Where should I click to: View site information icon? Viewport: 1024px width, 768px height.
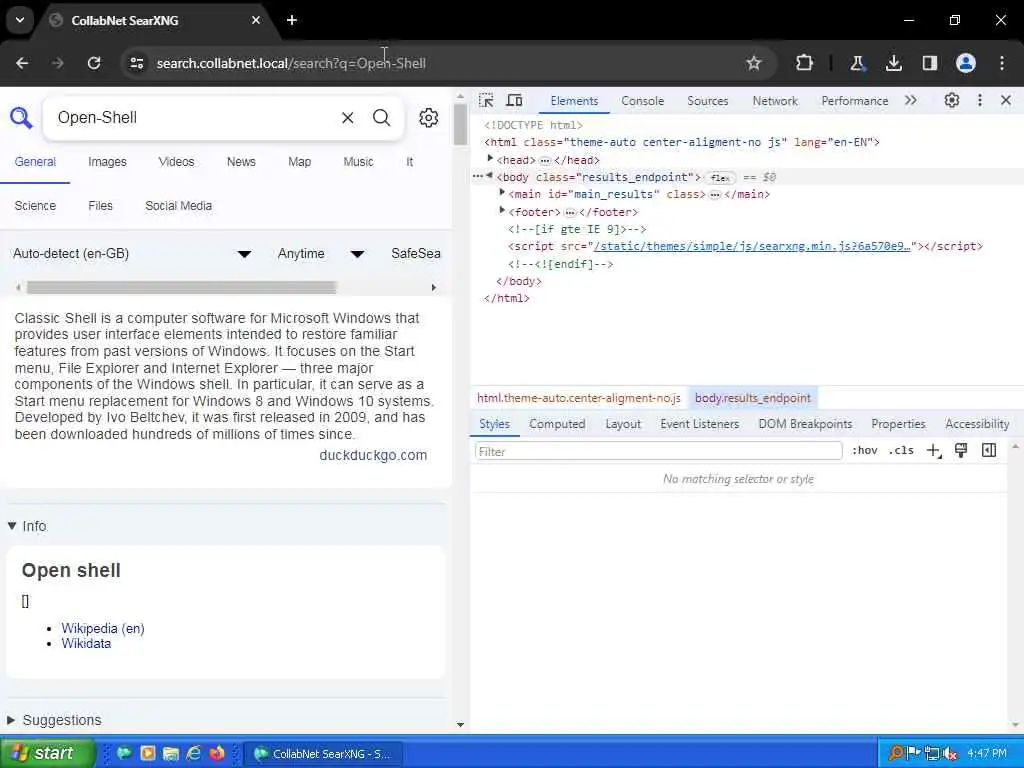tap(136, 63)
